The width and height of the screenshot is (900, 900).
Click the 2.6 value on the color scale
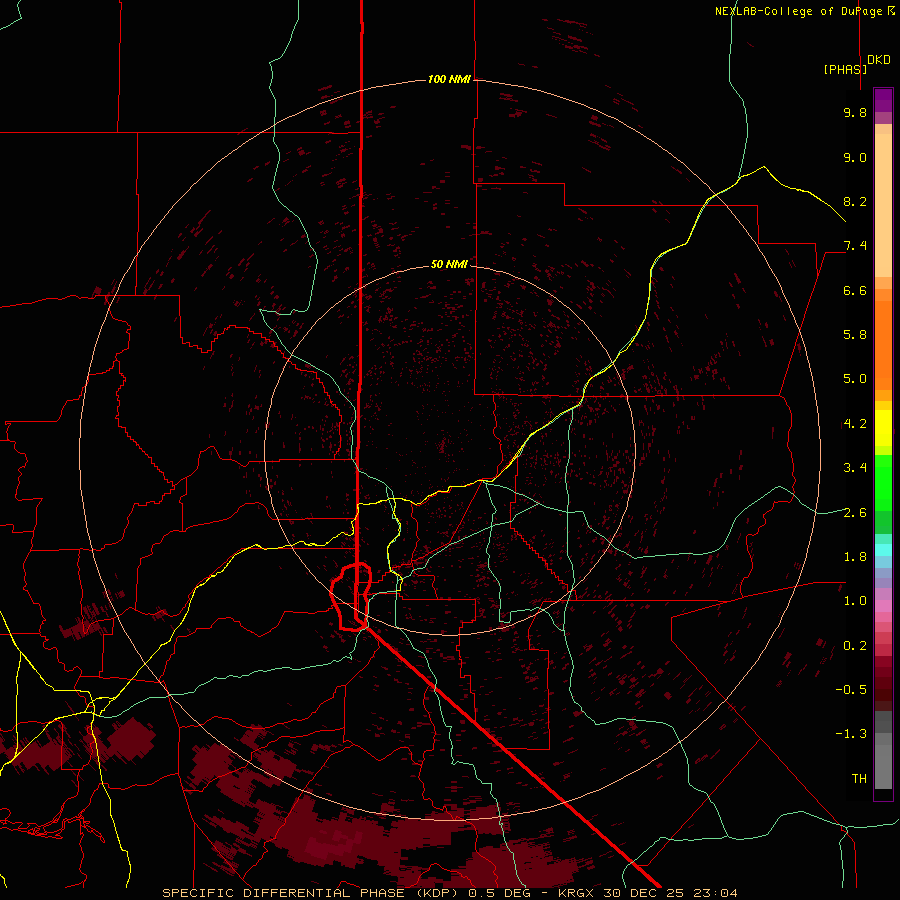855,513
